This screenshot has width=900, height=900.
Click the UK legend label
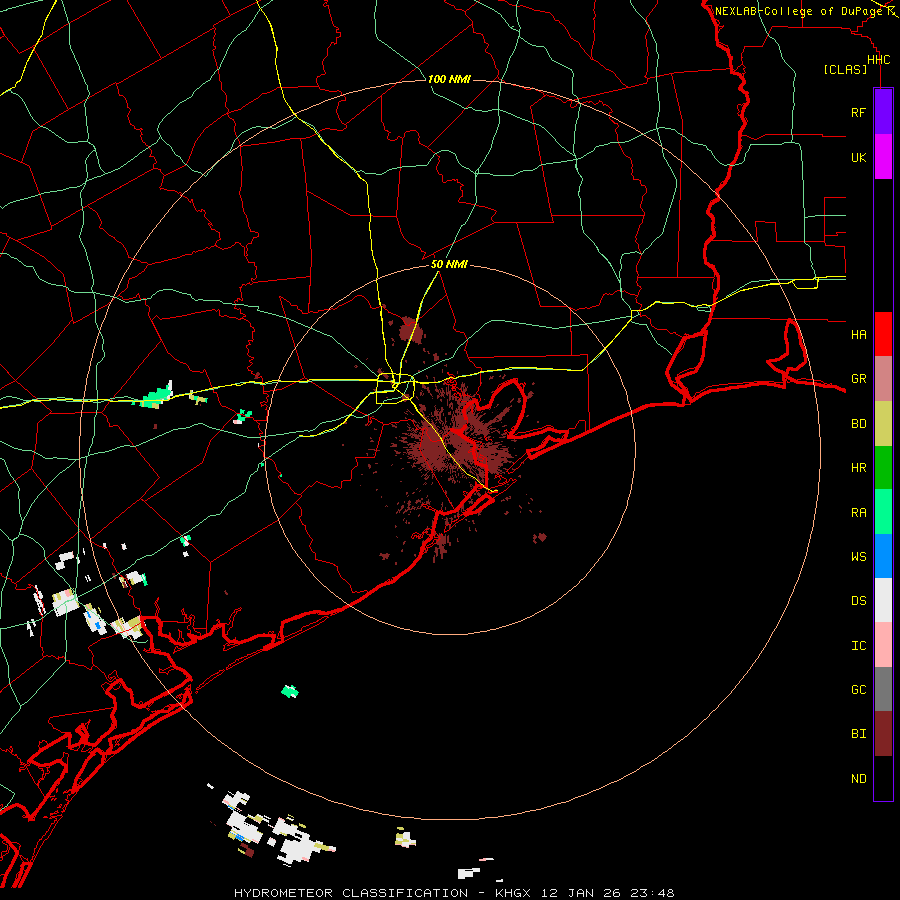tap(858, 157)
